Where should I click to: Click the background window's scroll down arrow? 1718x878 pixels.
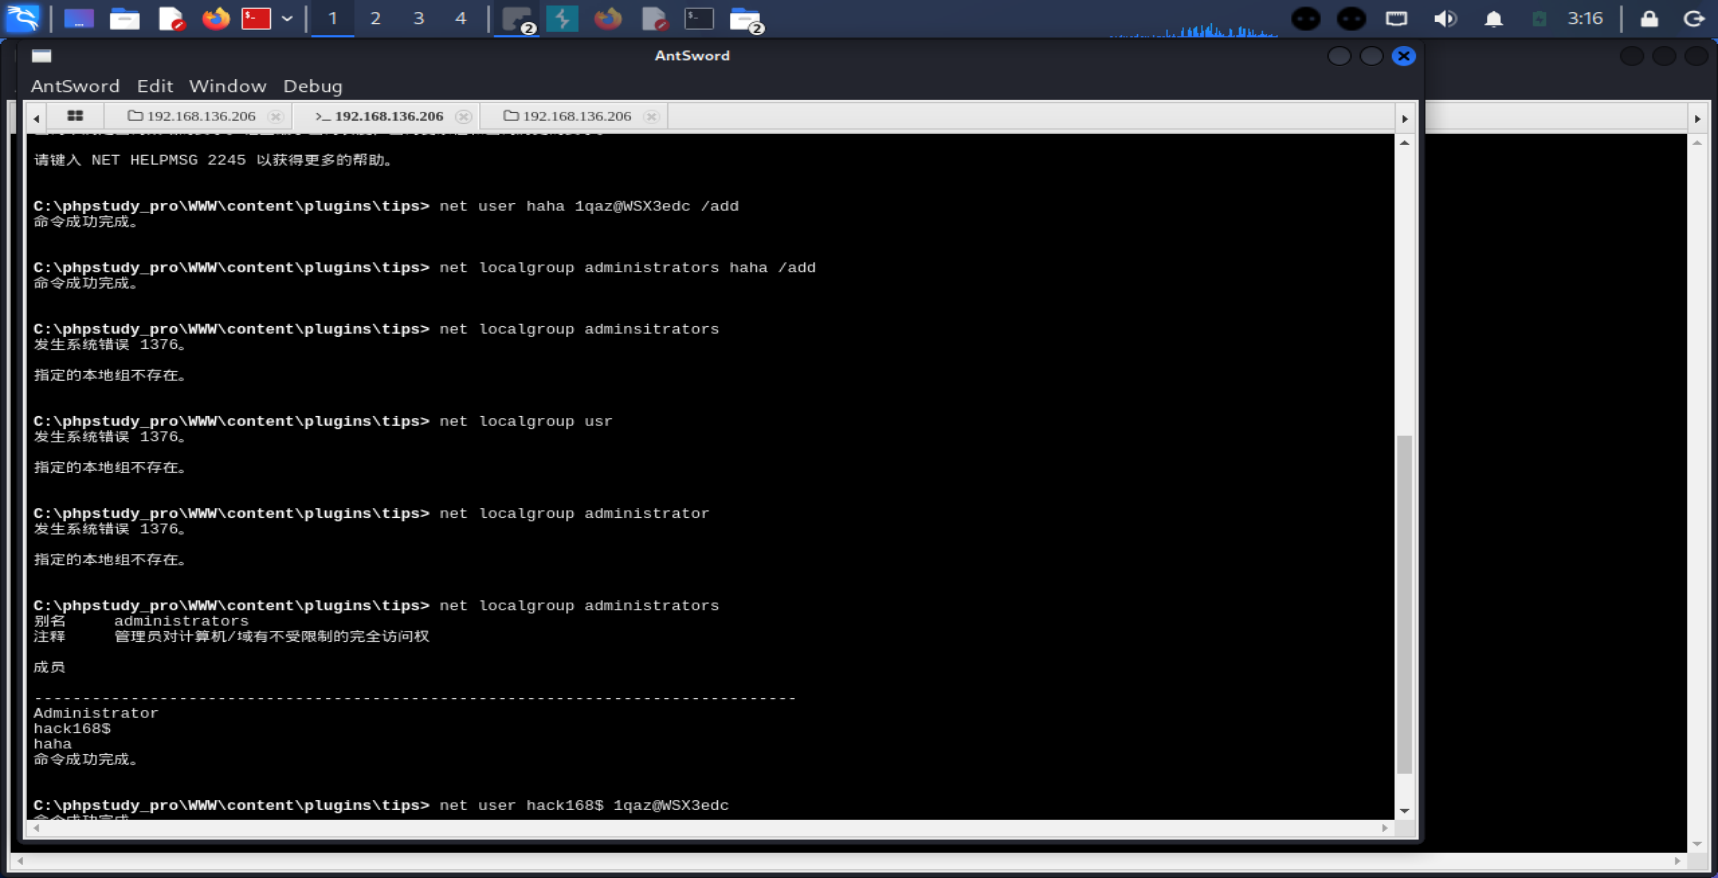tap(1697, 844)
